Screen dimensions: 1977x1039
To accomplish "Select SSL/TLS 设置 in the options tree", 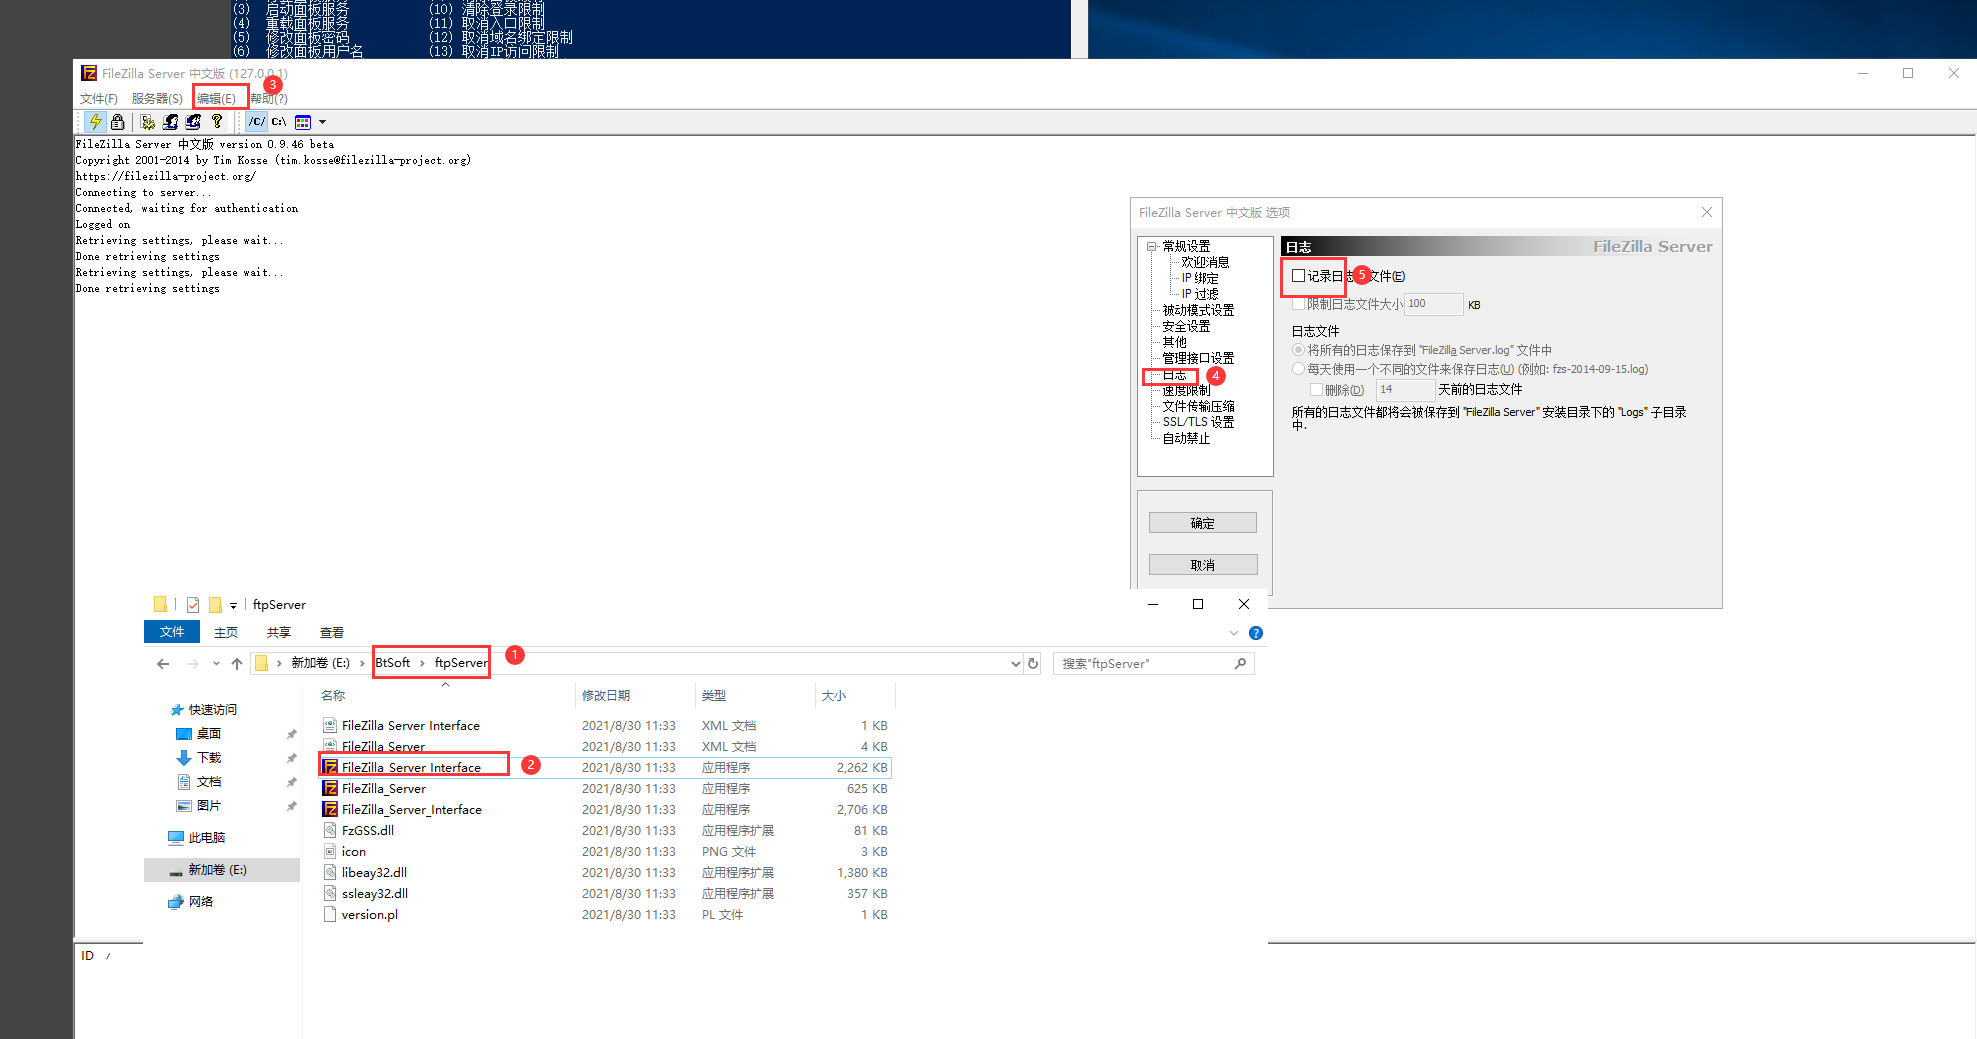I will [1198, 422].
